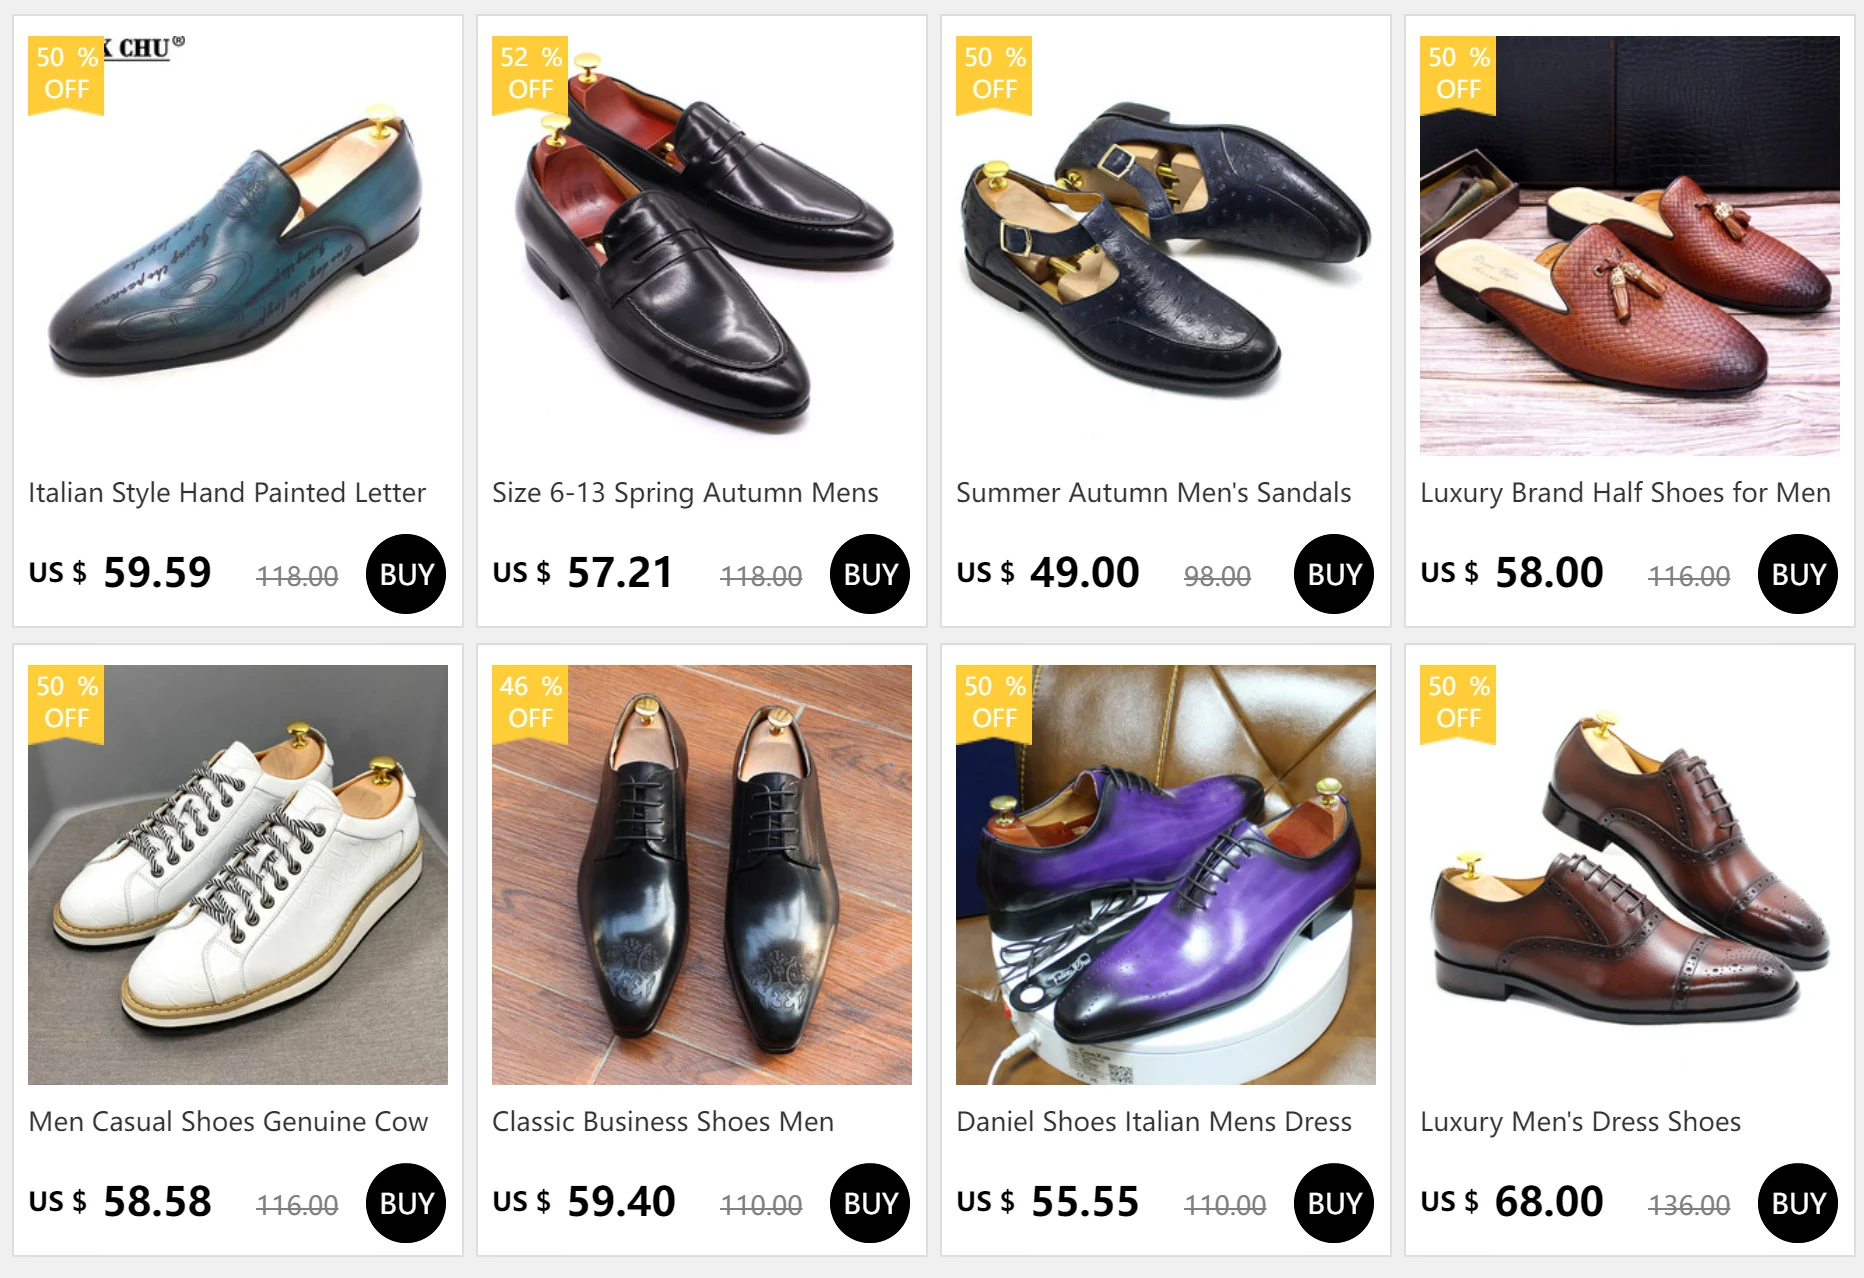
Task: Click the 46% OFF badge
Action: tap(530, 703)
